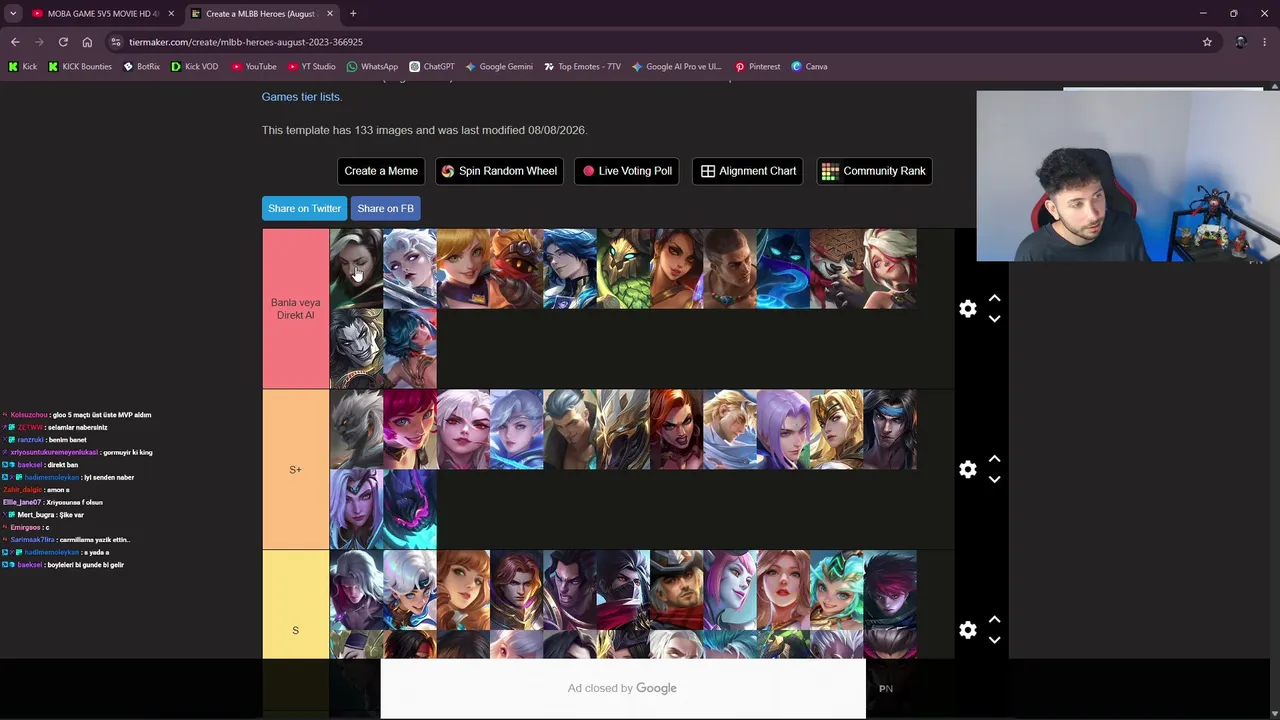Image resolution: width=1280 pixels, height=720 pixels.
Task: Open the Top Emotes - 7TV bookmark
Action: point(582,66)
